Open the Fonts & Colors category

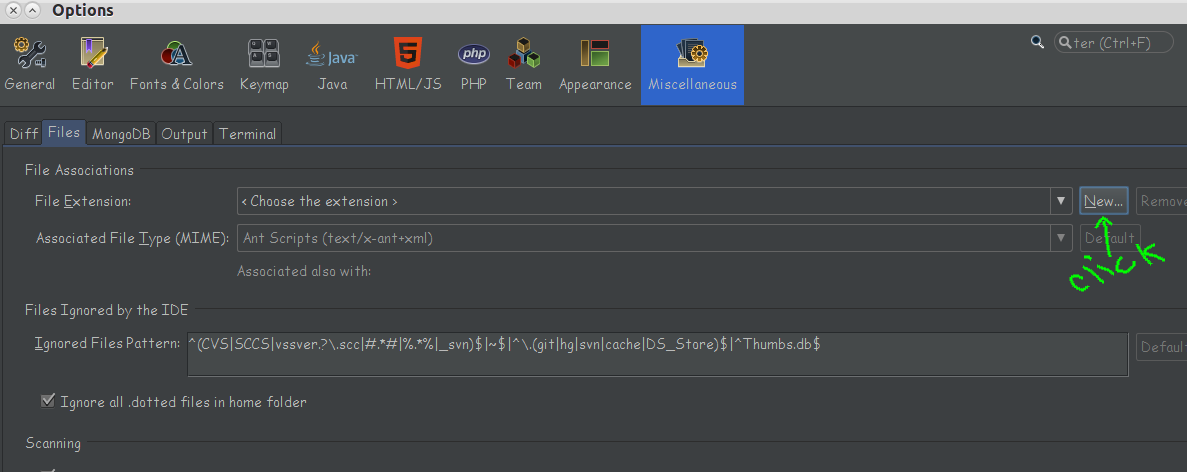pyautogui.click(x=176, y=65)
